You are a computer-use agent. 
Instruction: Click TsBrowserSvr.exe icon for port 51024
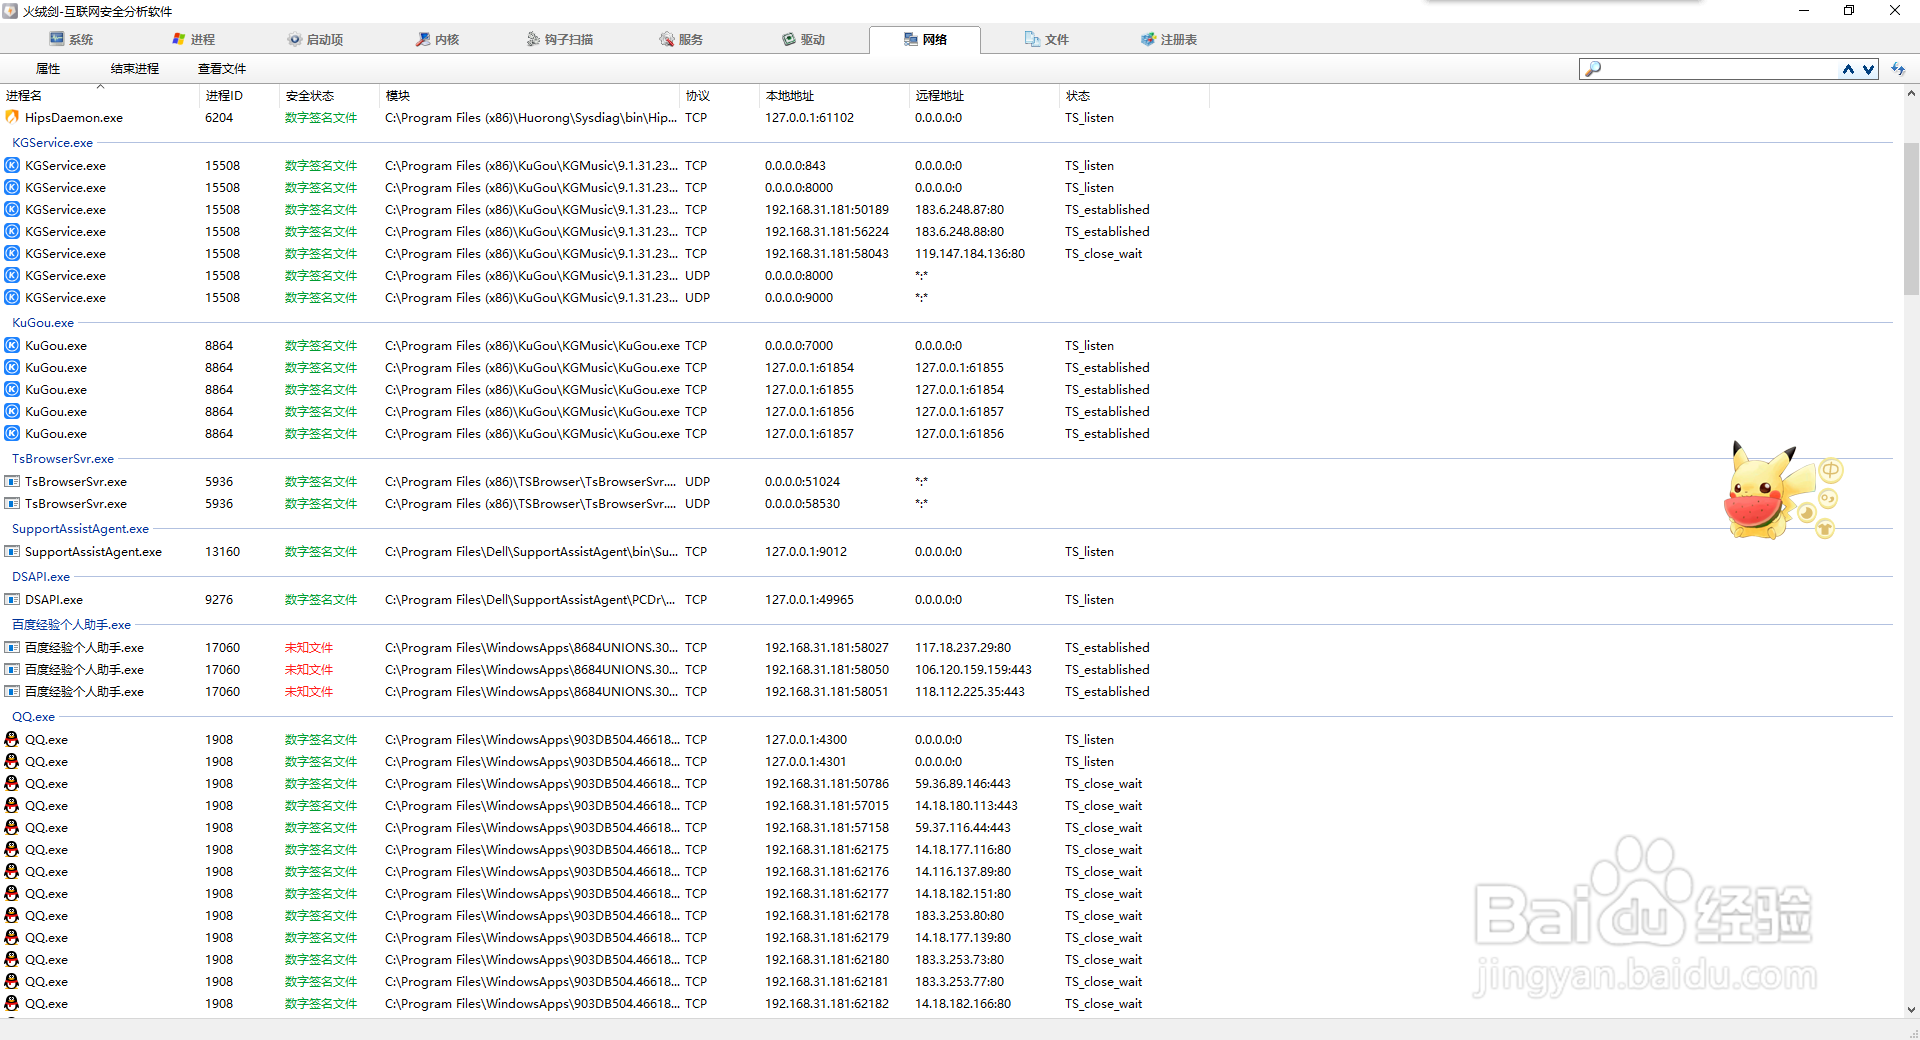12,481
